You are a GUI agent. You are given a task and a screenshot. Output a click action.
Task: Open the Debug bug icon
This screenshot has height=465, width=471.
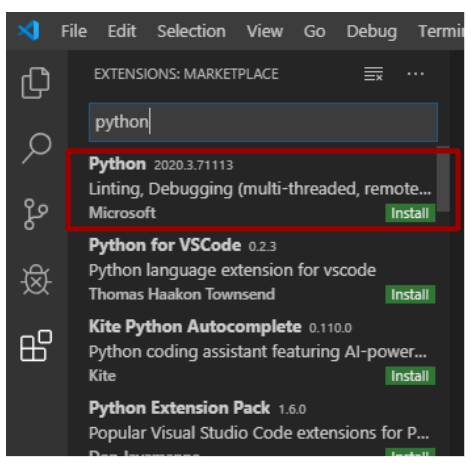[36, 280]
